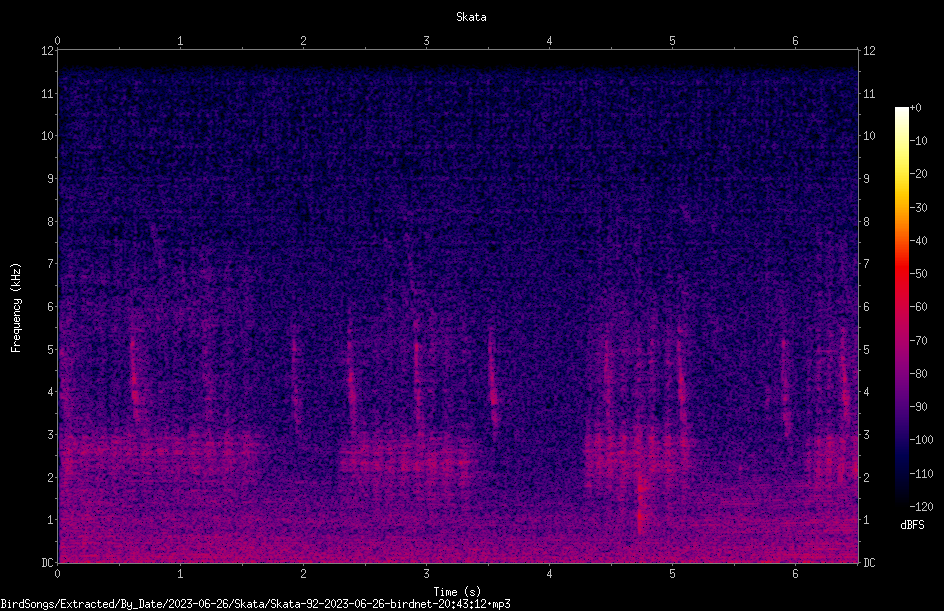Viewport: 944px width, 611px height.
Task: Click '12' on the right frequency axis
Action: click(x=869, y=51)
